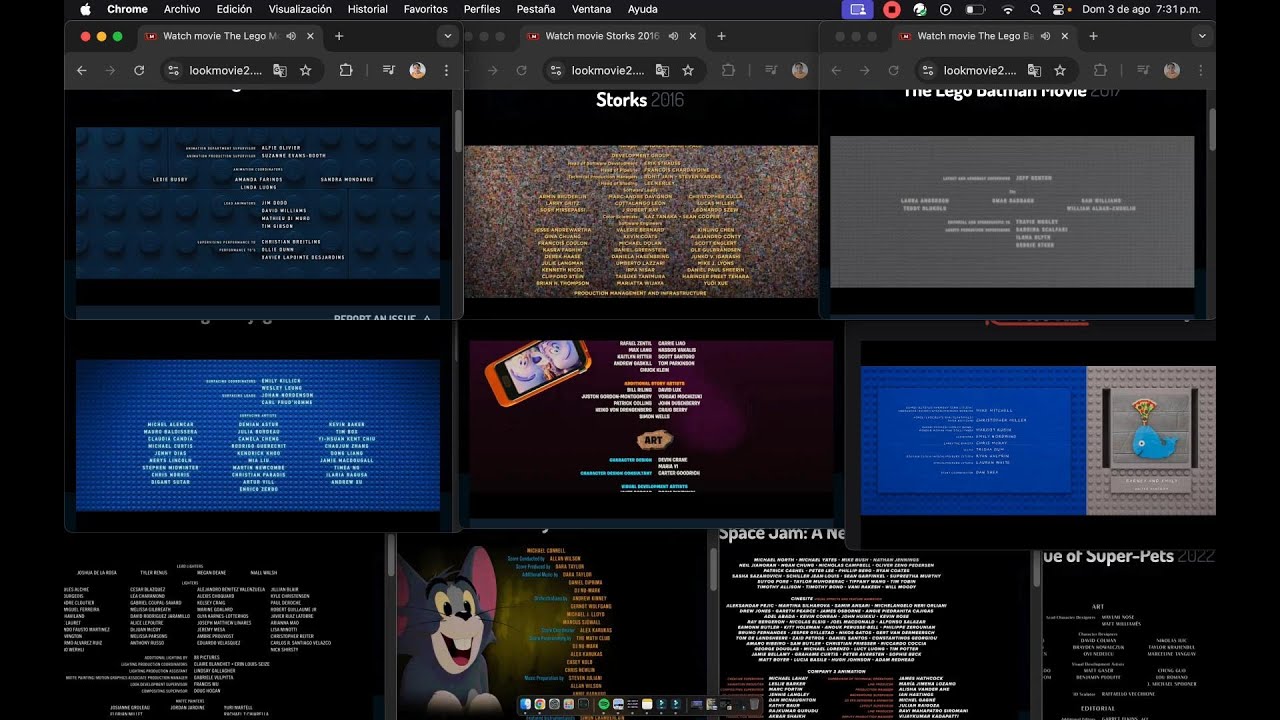
Task: Open the tab search dropdown in the Lego Batman window
Action: (x=1201, y=36)
